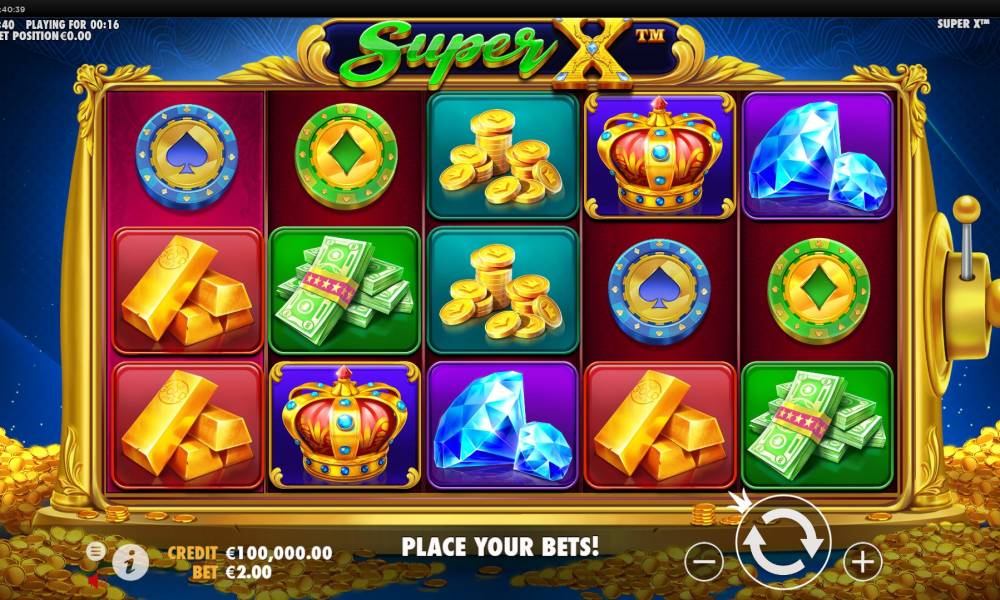Select the bottom-right cash stack symbol
Screen dimensions: 1000x600
click(818, 425)
